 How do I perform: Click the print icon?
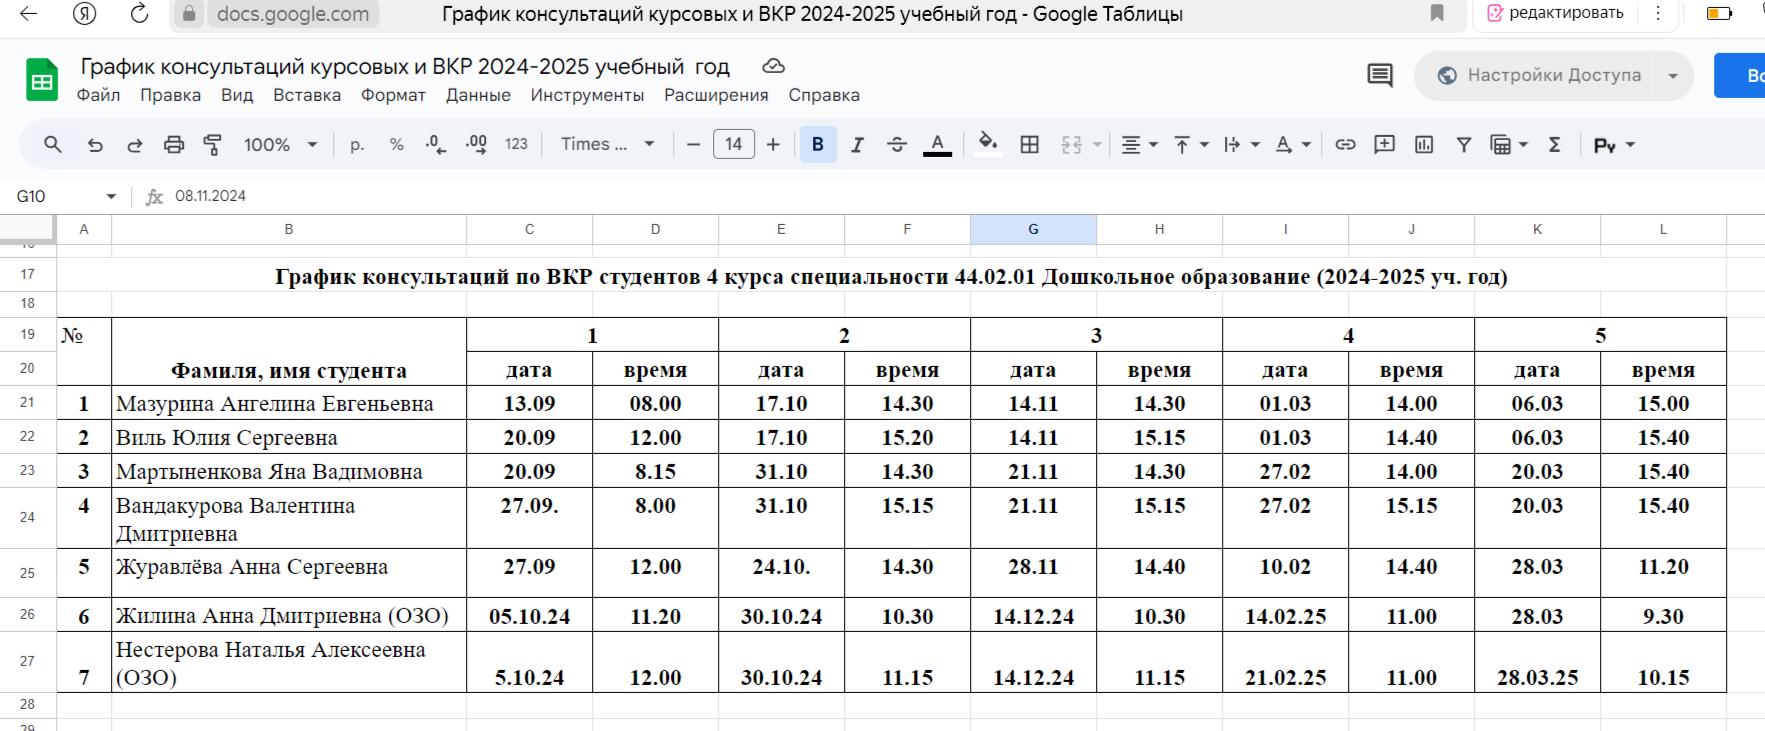(174, 145)
